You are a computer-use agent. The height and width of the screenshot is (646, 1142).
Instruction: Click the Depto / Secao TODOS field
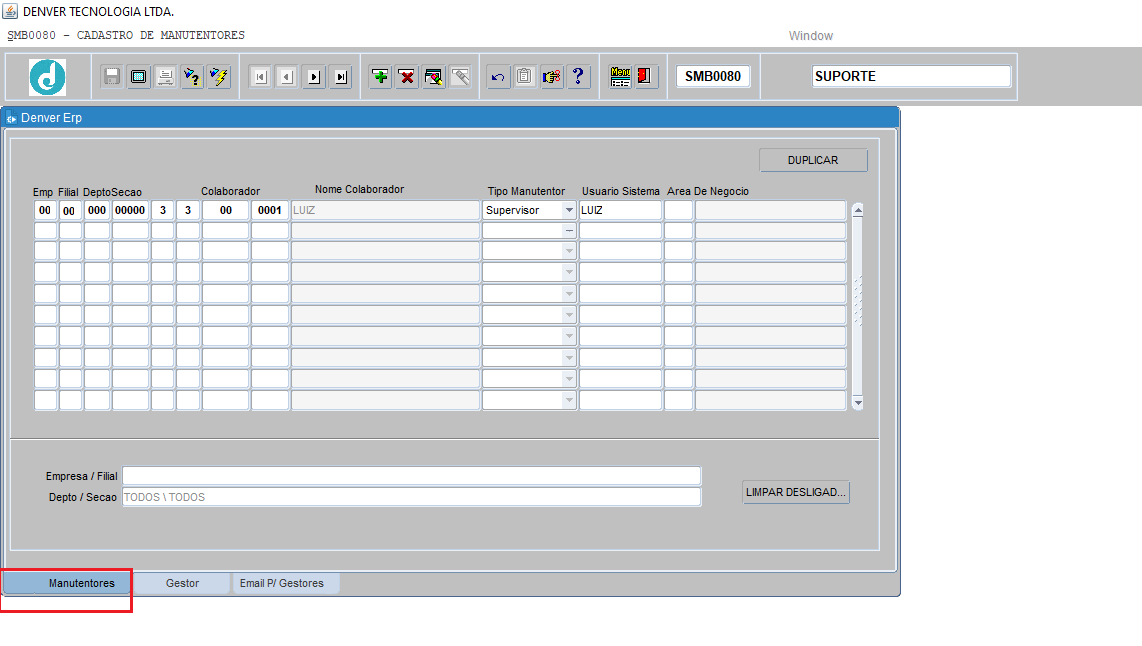pyautogui.click(x=411, y=497)
